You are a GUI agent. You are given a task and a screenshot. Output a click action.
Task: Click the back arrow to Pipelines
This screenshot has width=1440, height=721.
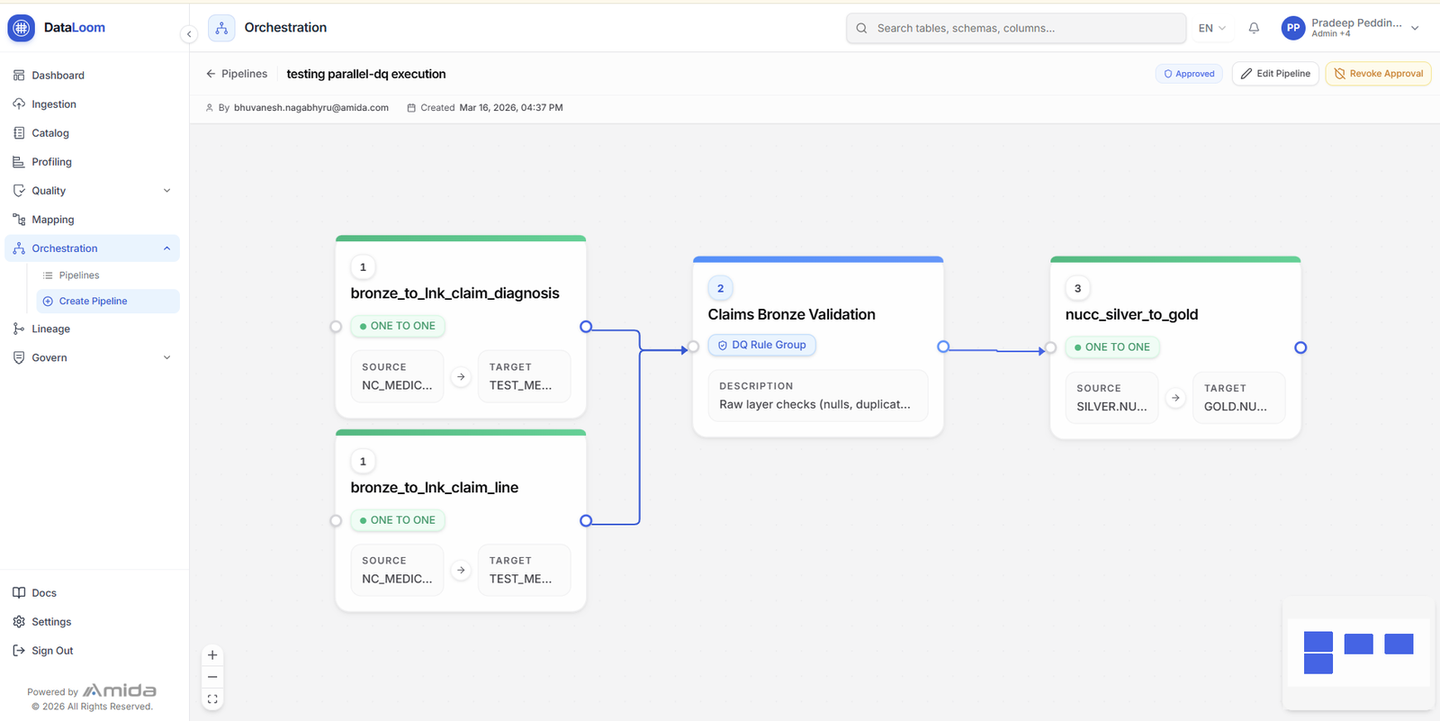tap(211, 74)
